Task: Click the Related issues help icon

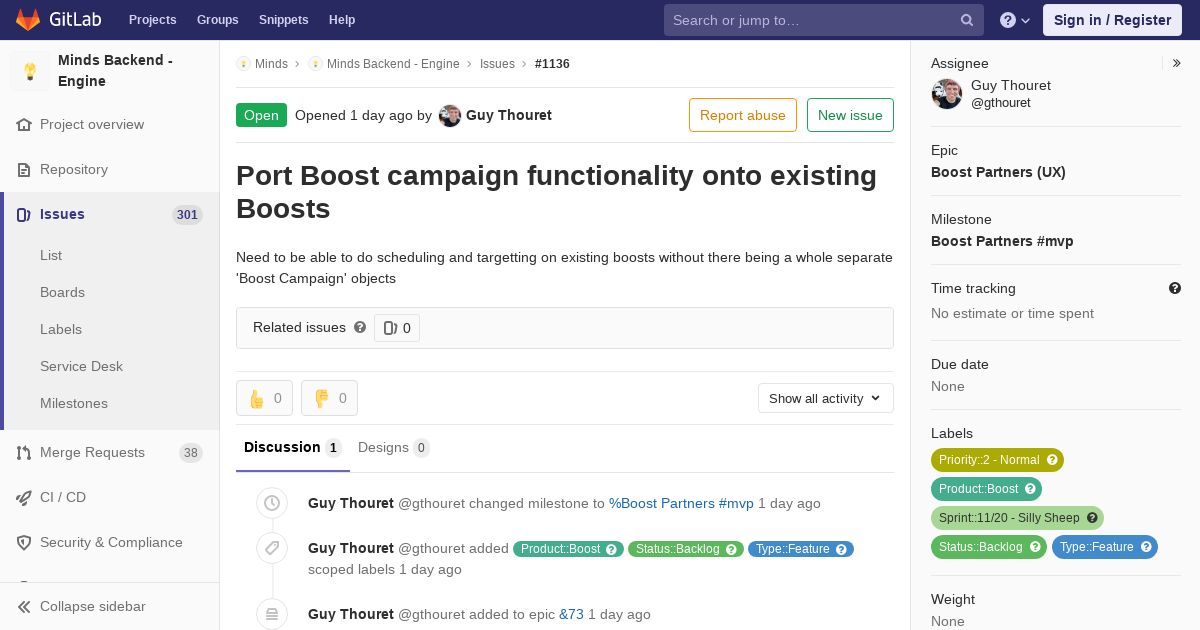Action: (x=360, y=327)
